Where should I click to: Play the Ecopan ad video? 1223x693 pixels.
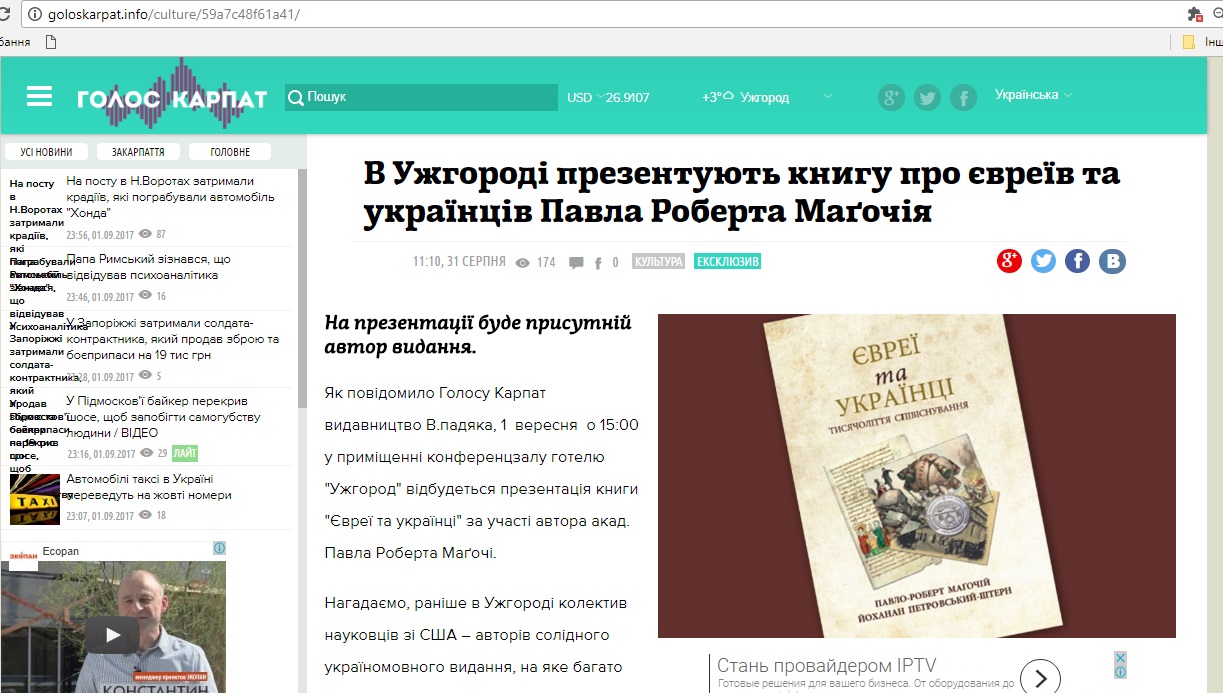112,635
